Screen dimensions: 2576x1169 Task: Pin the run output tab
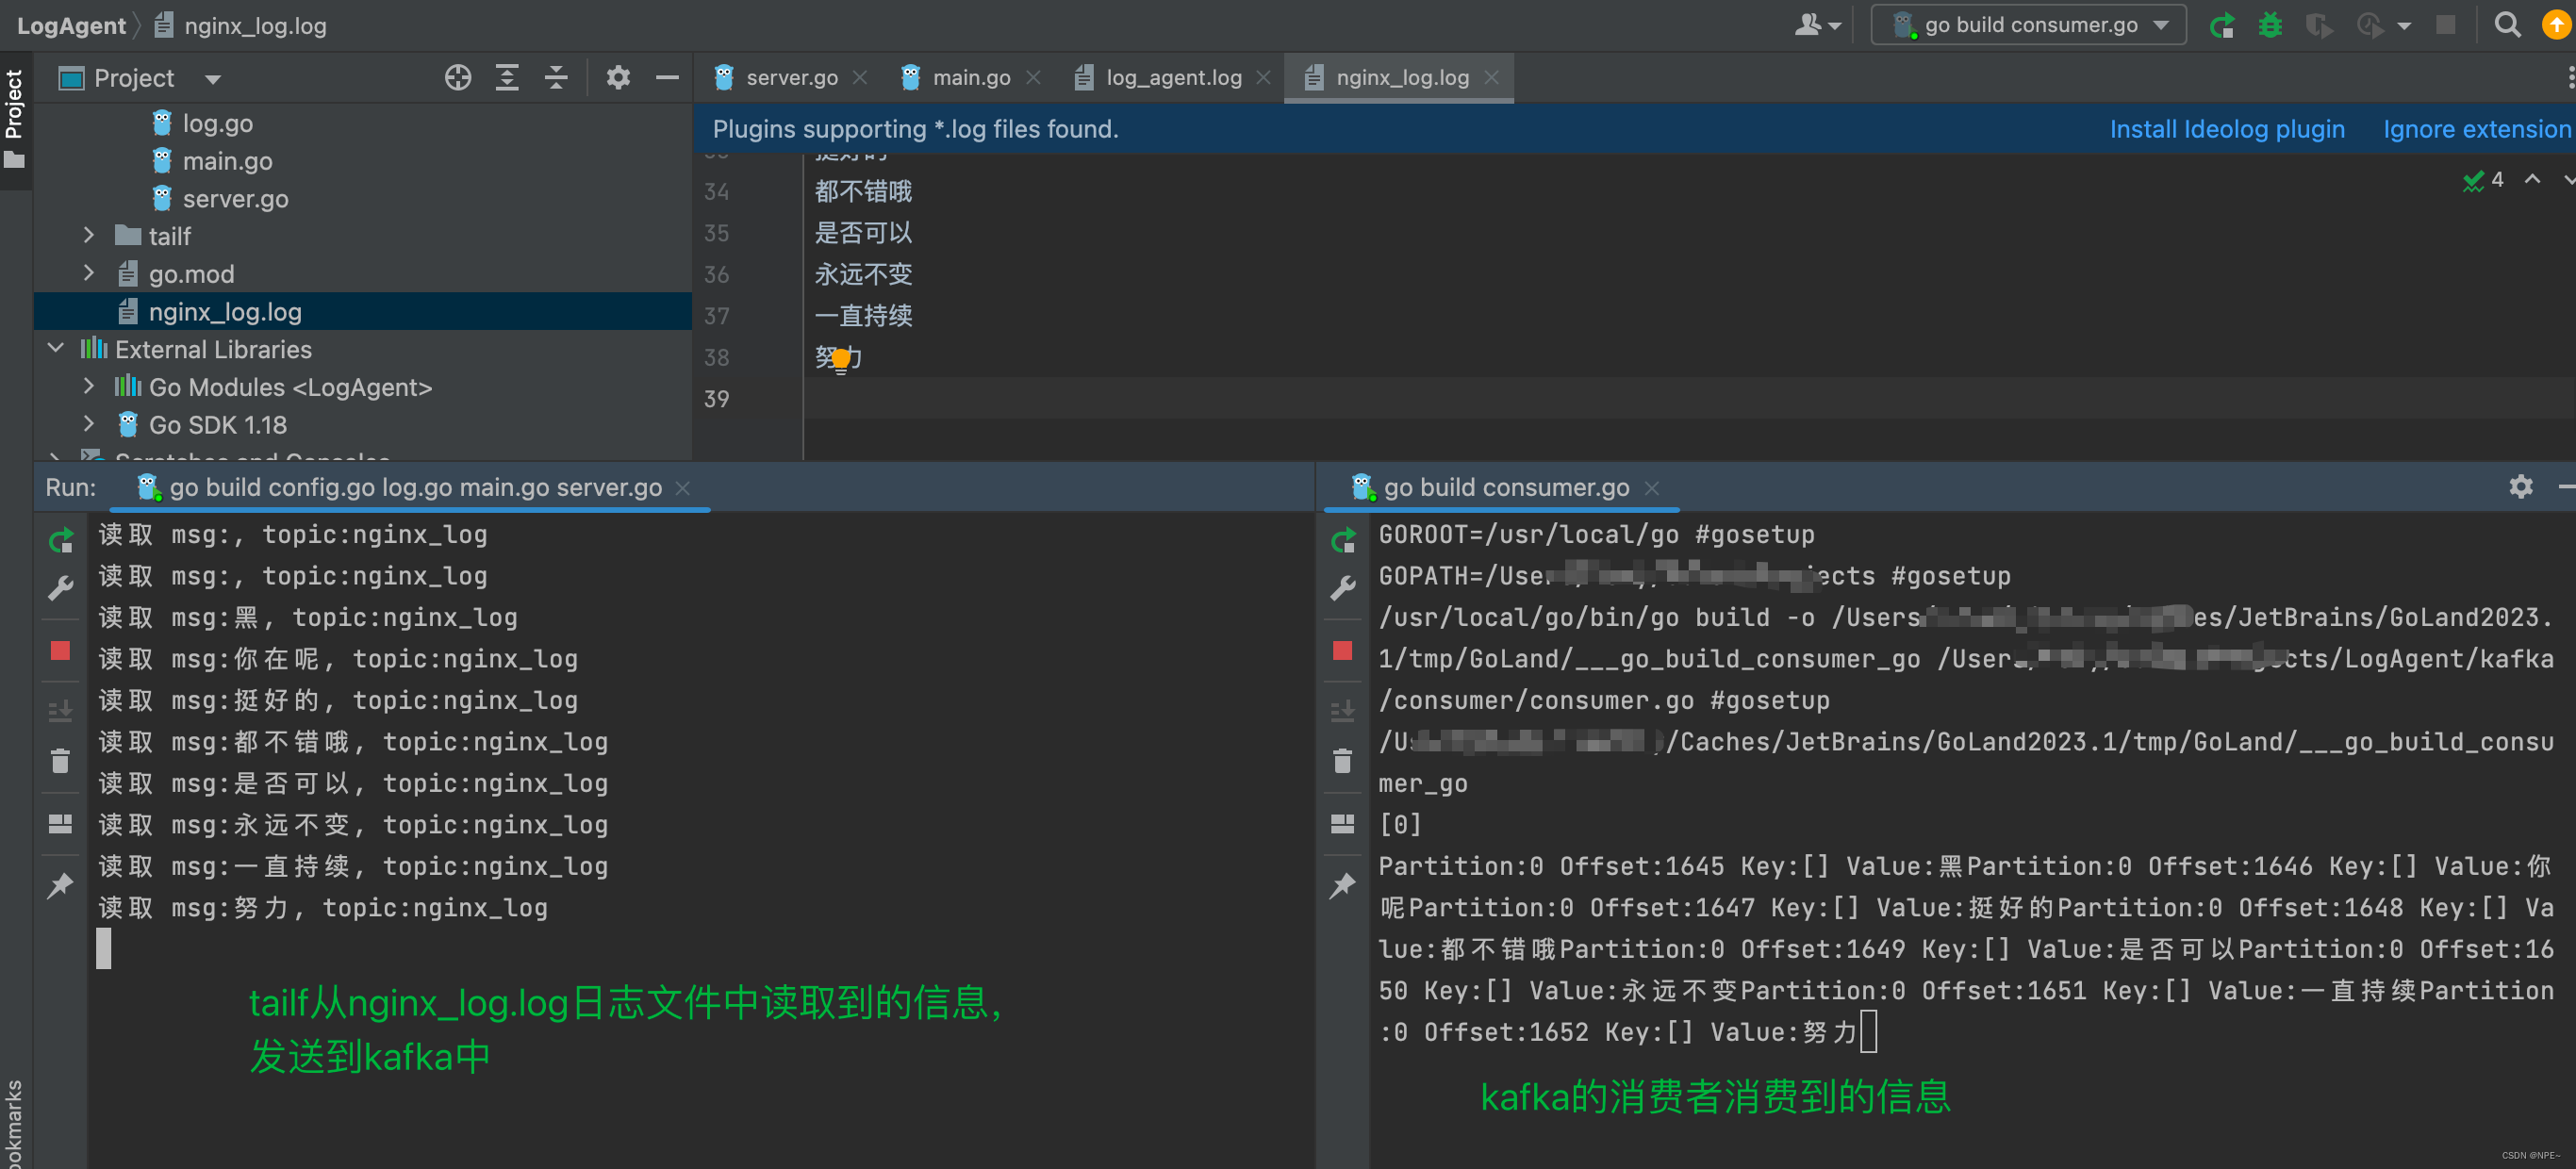pyautogui.click(x=61, y=885)
